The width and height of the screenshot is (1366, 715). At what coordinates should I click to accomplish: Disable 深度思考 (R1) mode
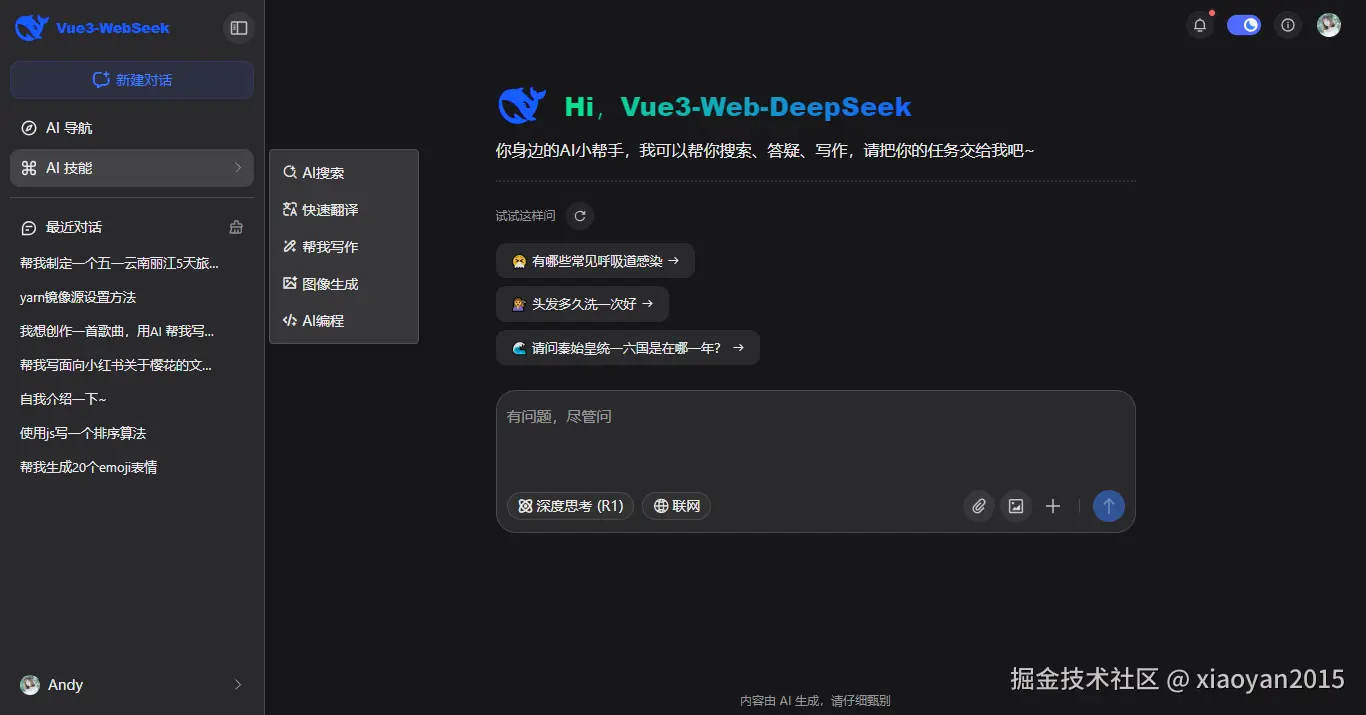point(570,506)
